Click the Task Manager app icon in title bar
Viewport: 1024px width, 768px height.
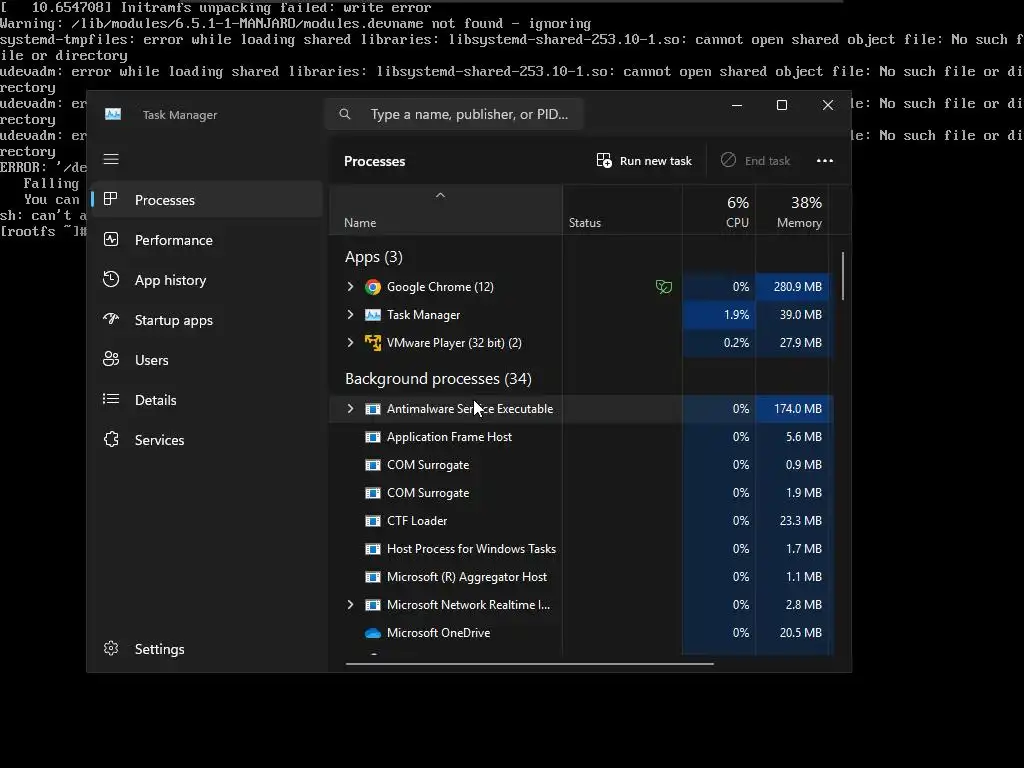pos(113,114)
